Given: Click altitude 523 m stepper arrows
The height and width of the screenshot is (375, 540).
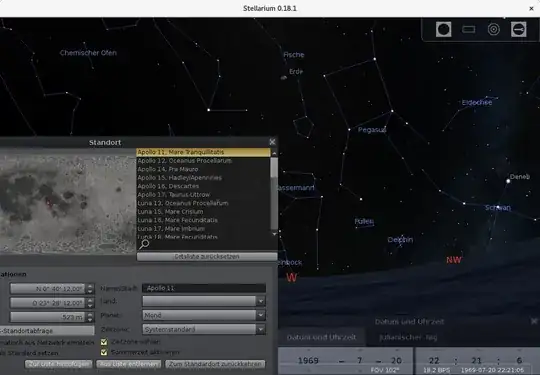Looking at the screenshot, I should [x=90, y=317].
